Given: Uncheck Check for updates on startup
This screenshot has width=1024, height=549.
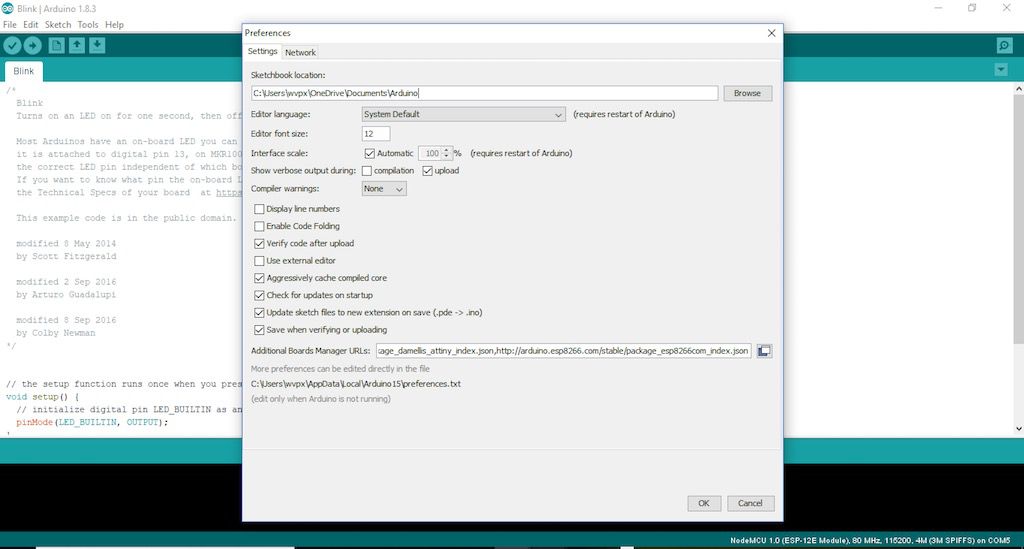Looking at the screenshot, I should coord(259,296).
